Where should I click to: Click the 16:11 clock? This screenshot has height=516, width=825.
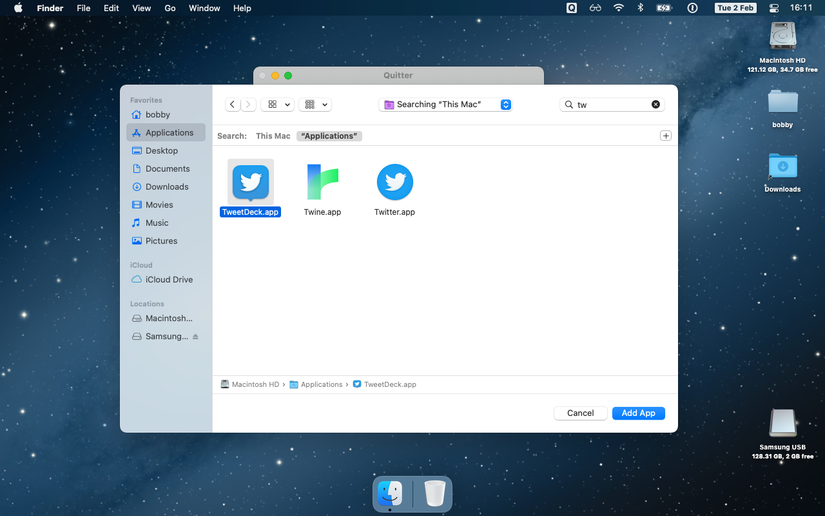click(x=801, y=8)
